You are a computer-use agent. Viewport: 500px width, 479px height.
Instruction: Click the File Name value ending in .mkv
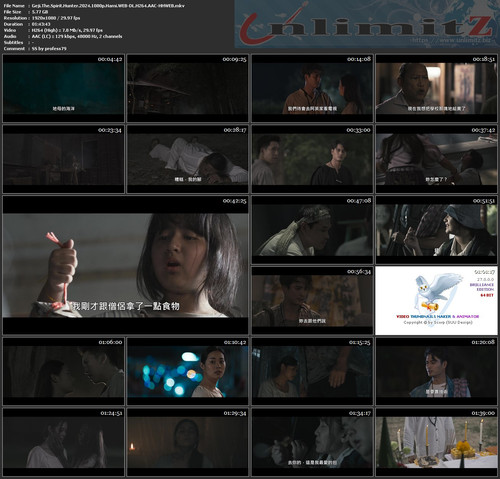108,6
